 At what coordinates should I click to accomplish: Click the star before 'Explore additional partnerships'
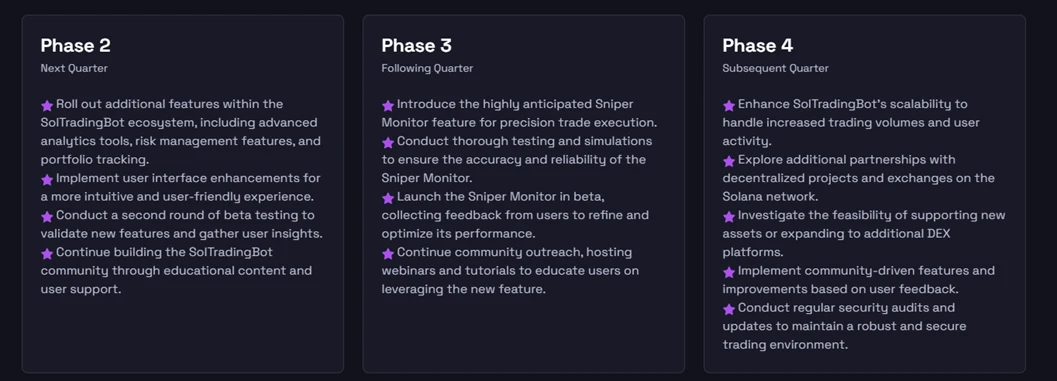(729, 160)
